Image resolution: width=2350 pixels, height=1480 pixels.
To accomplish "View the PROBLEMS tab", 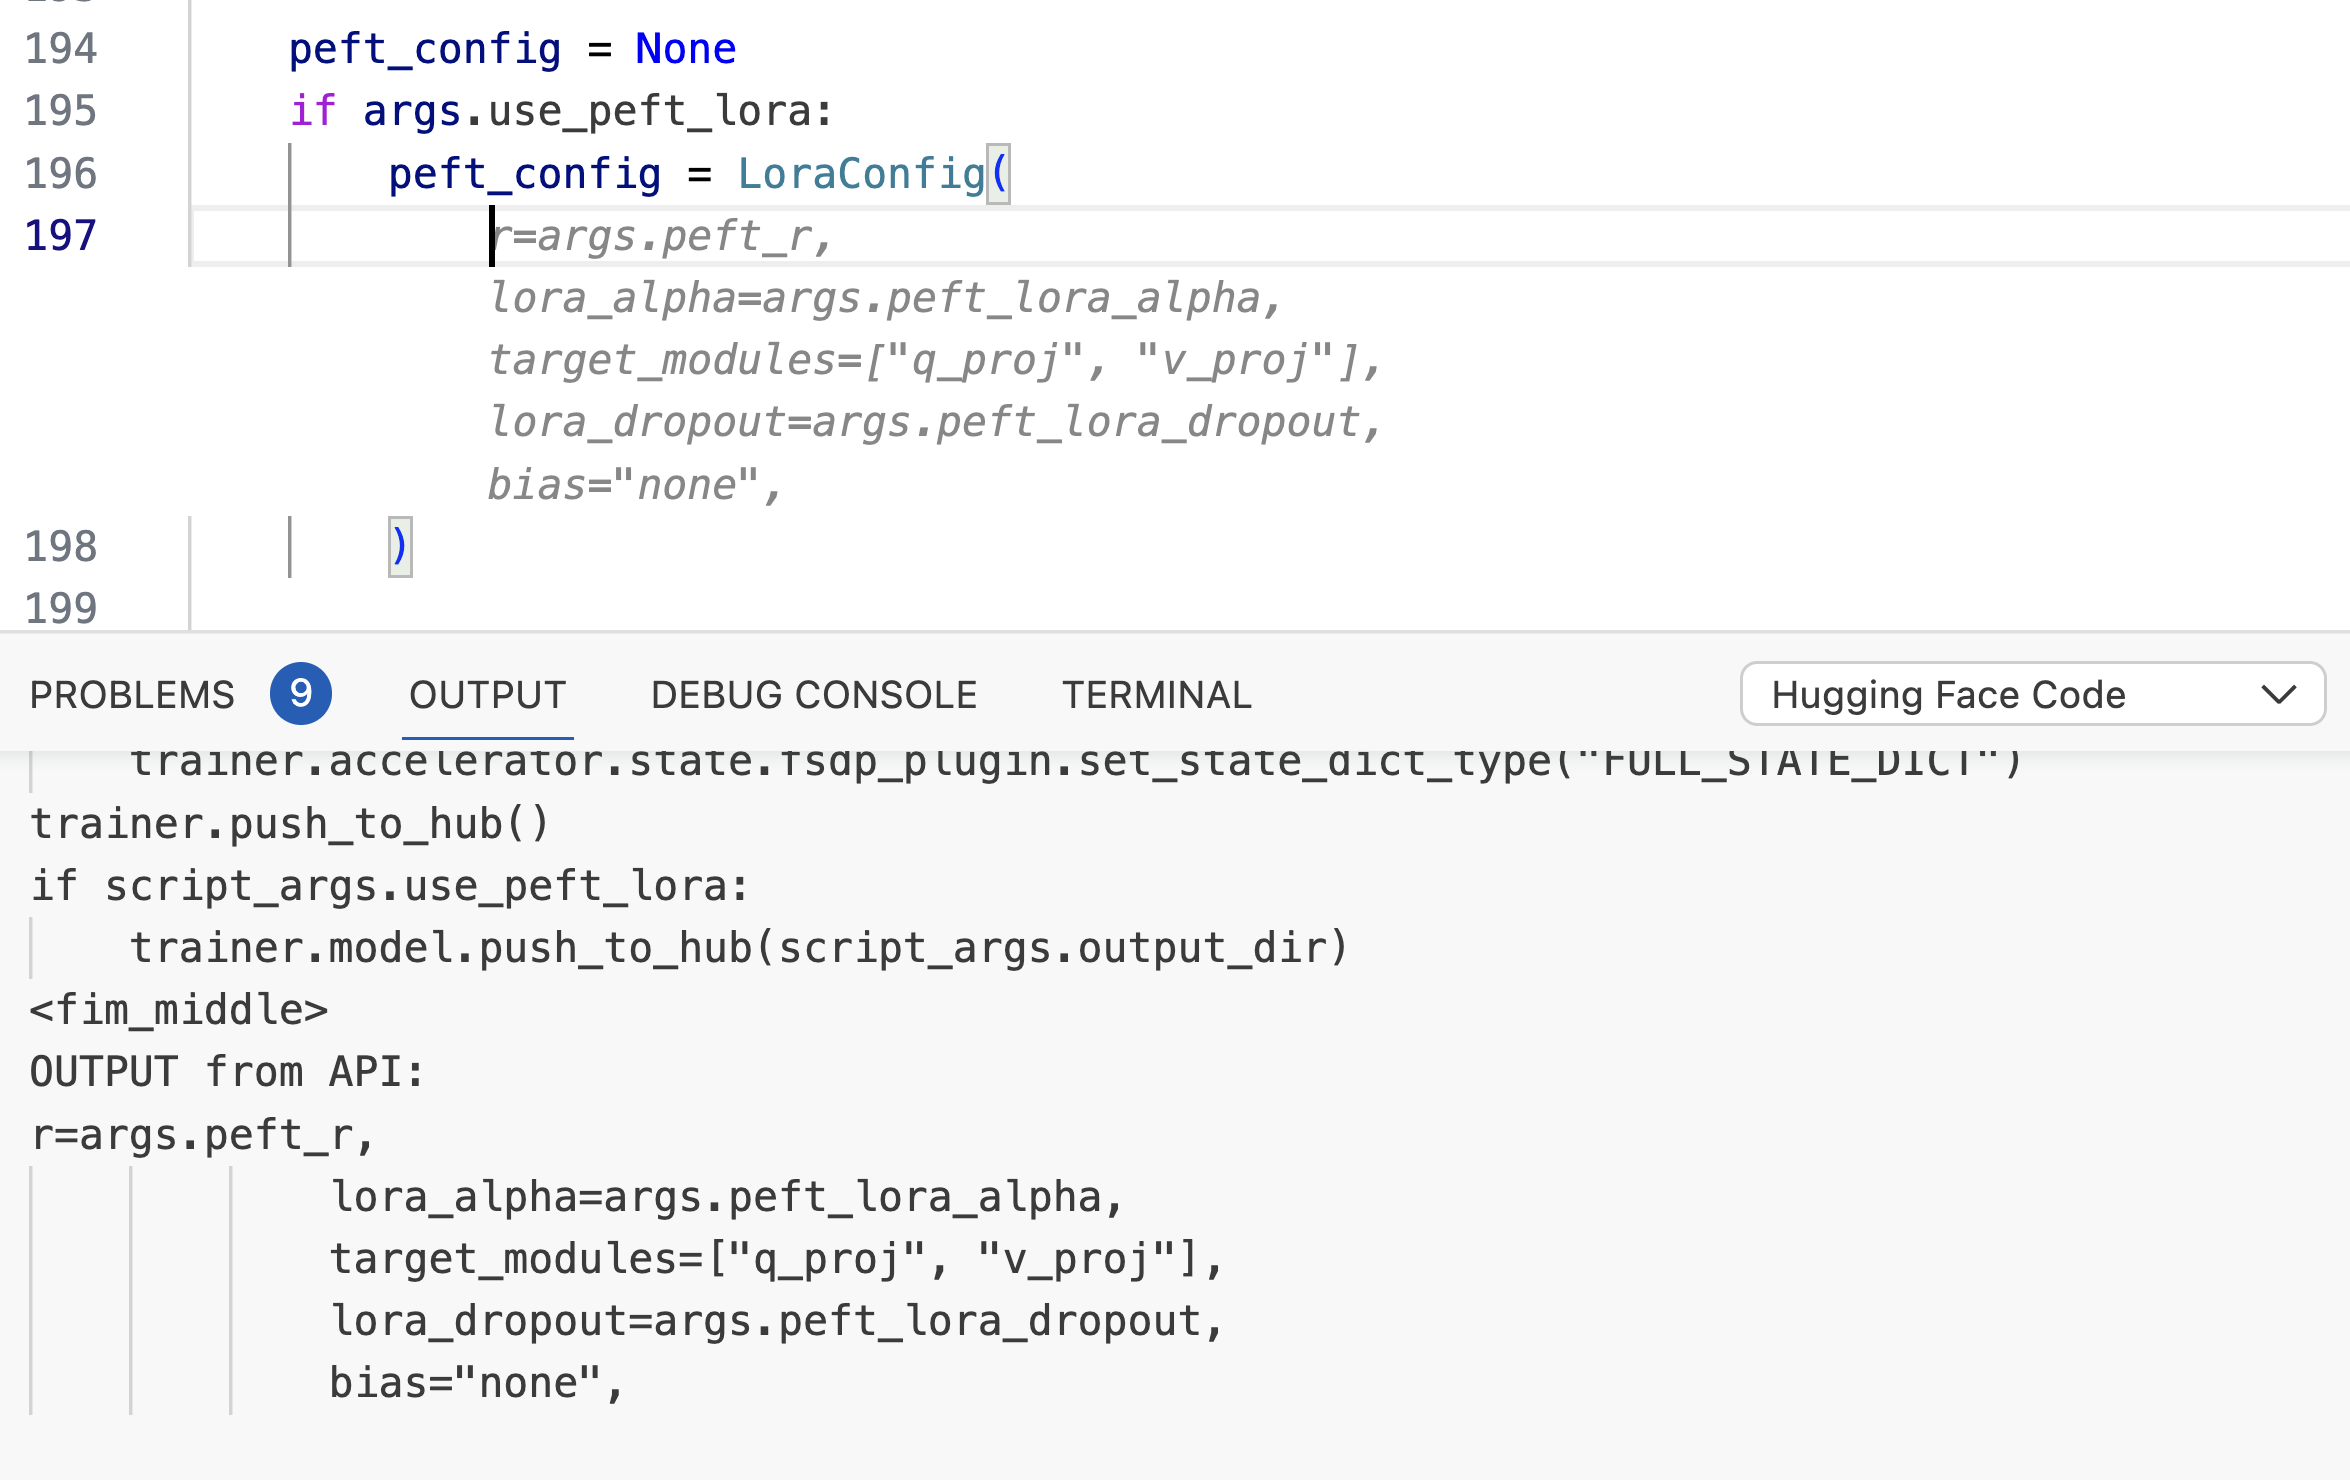I will click(x=132, y=694).
